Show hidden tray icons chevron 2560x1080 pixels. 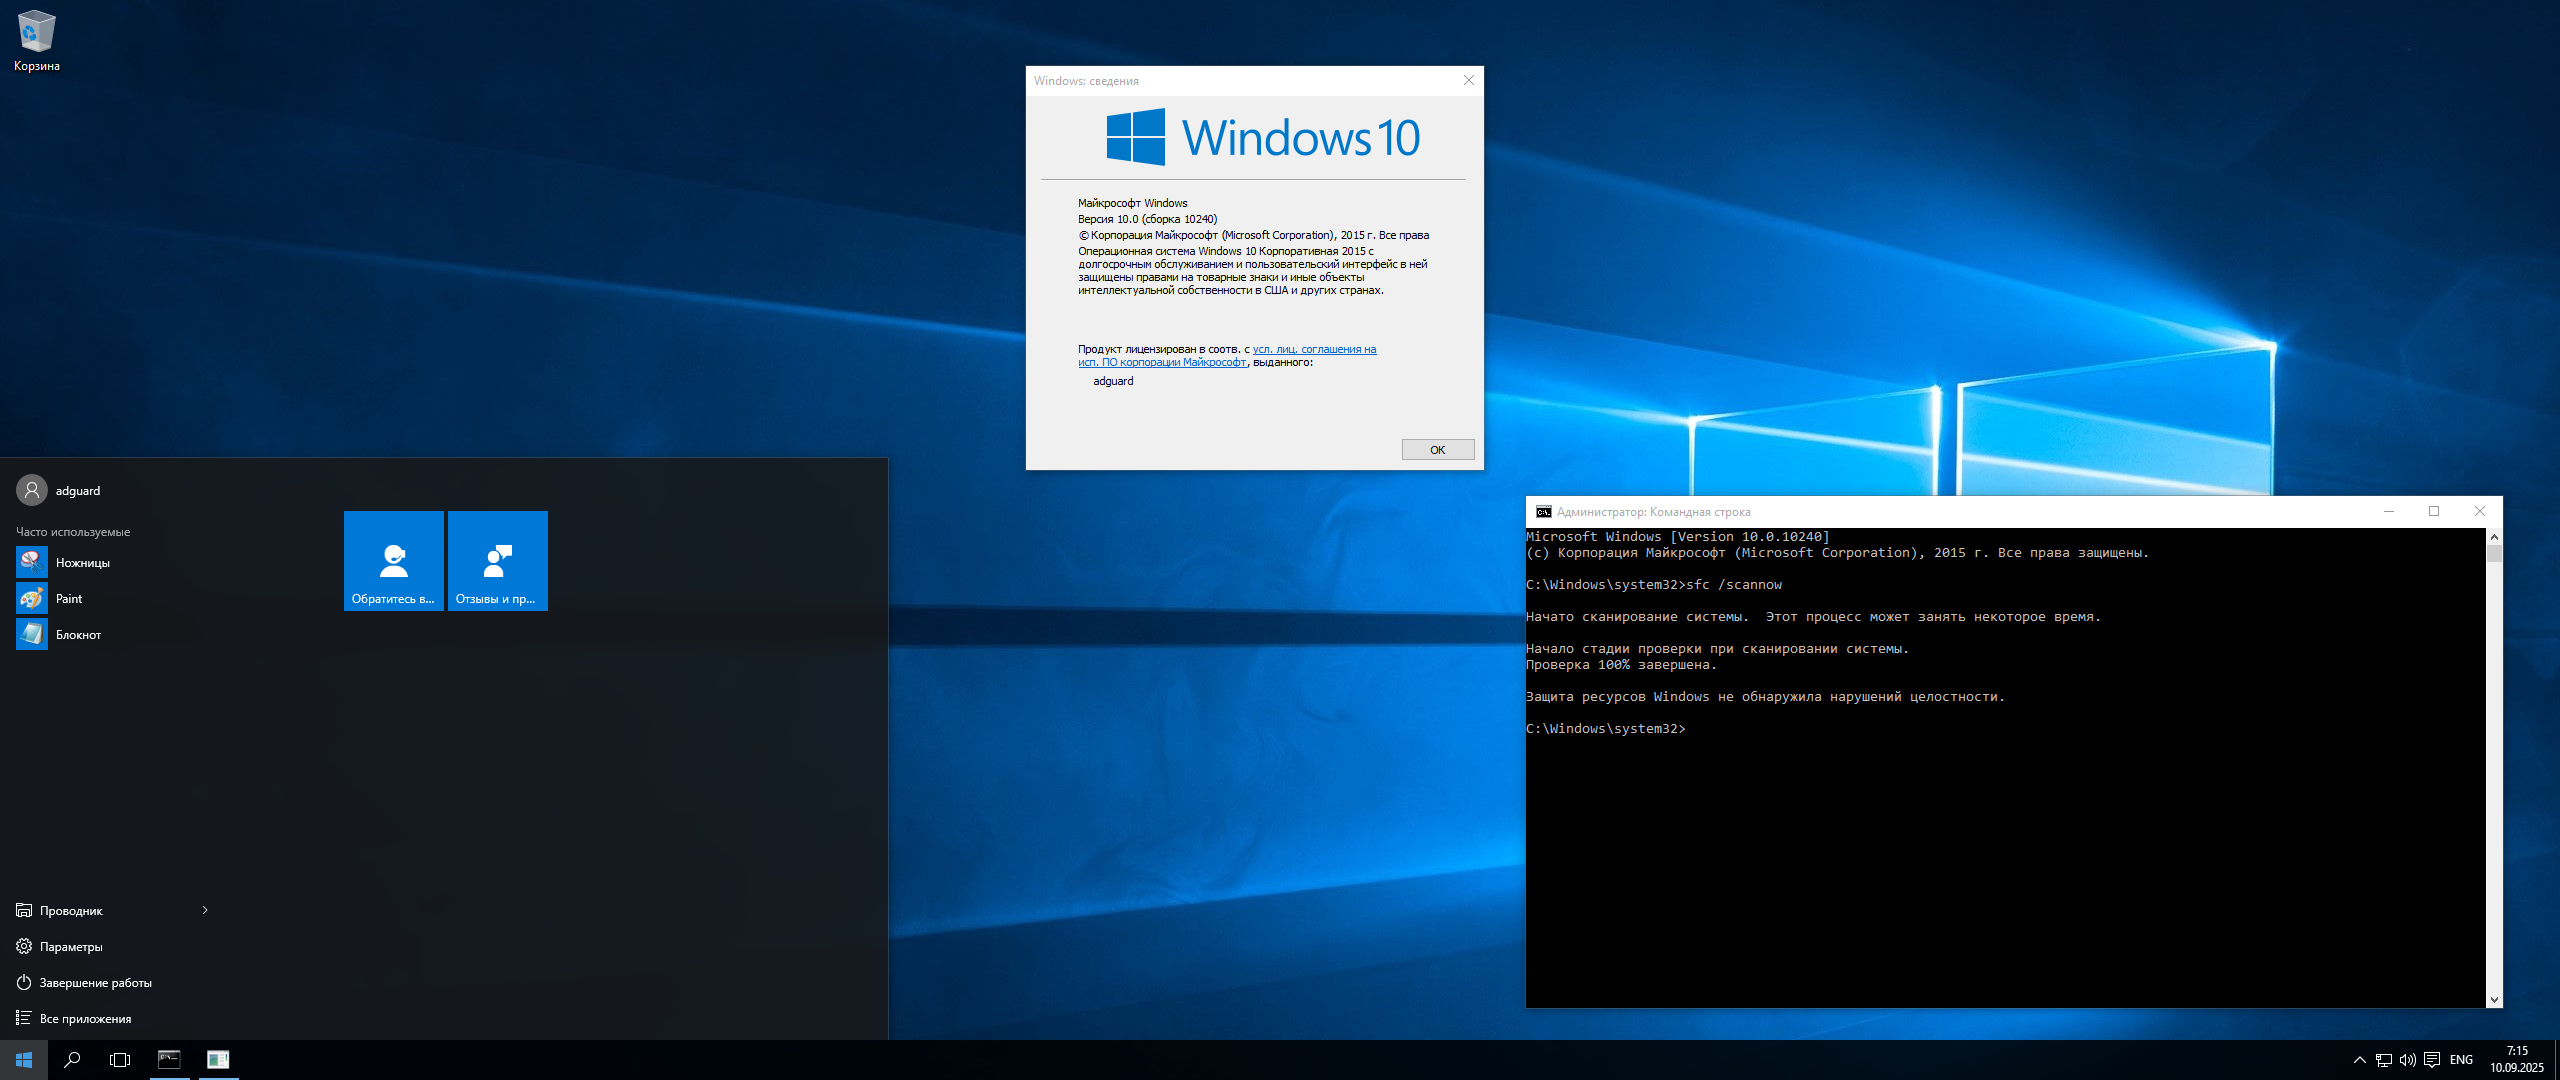[2360, 1060]
